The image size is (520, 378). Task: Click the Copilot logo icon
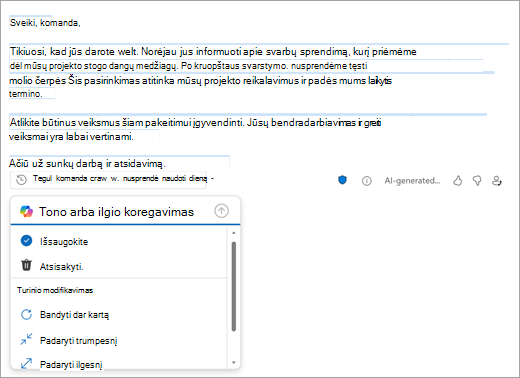coord(26,211)
